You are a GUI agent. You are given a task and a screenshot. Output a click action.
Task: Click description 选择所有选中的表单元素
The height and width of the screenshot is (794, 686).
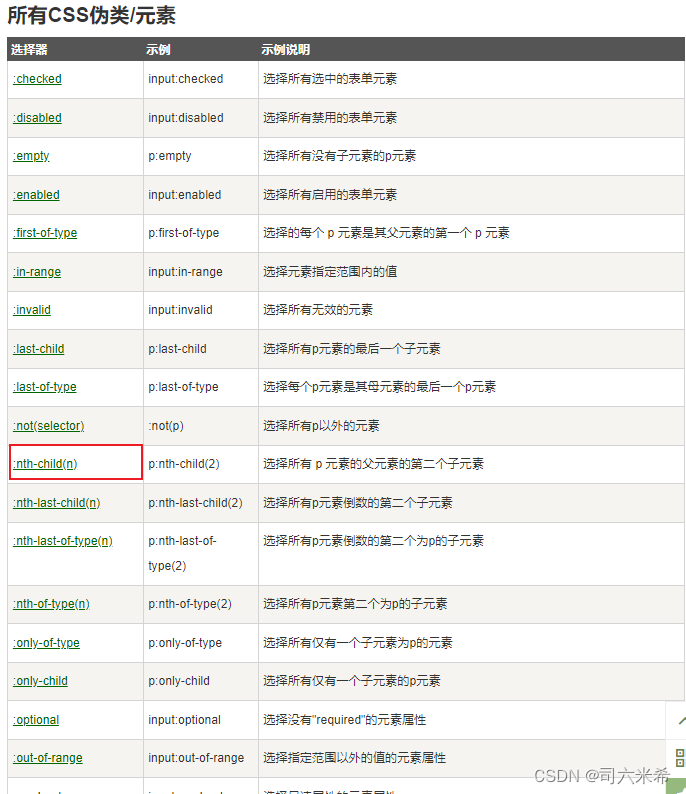click(x=330, y=79)
